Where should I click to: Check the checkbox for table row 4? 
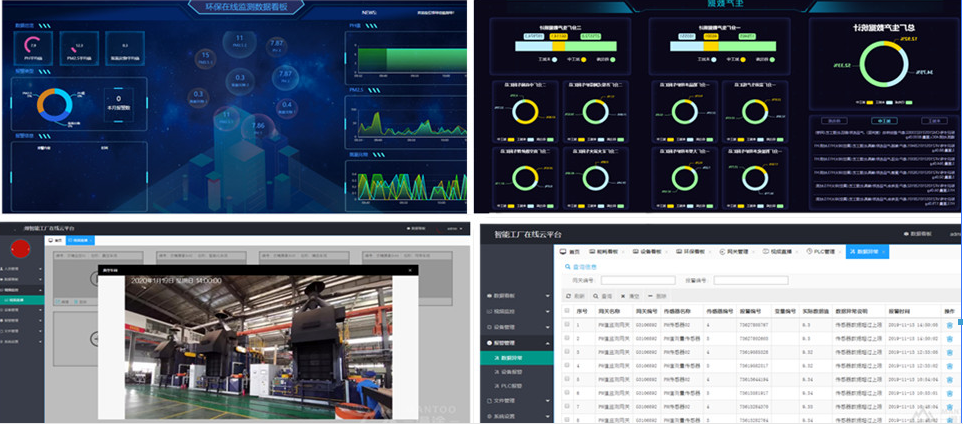tap(568, 366)
